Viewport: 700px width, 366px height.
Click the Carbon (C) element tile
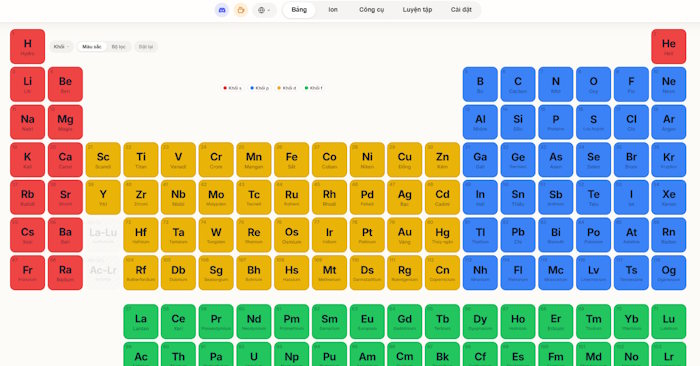(x=518, y=84)
